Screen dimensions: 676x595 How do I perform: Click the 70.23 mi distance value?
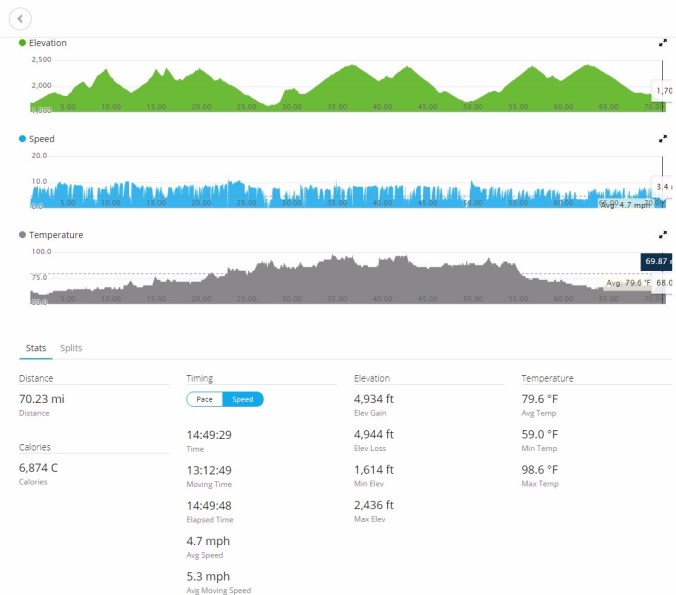[x=42, y=399]
